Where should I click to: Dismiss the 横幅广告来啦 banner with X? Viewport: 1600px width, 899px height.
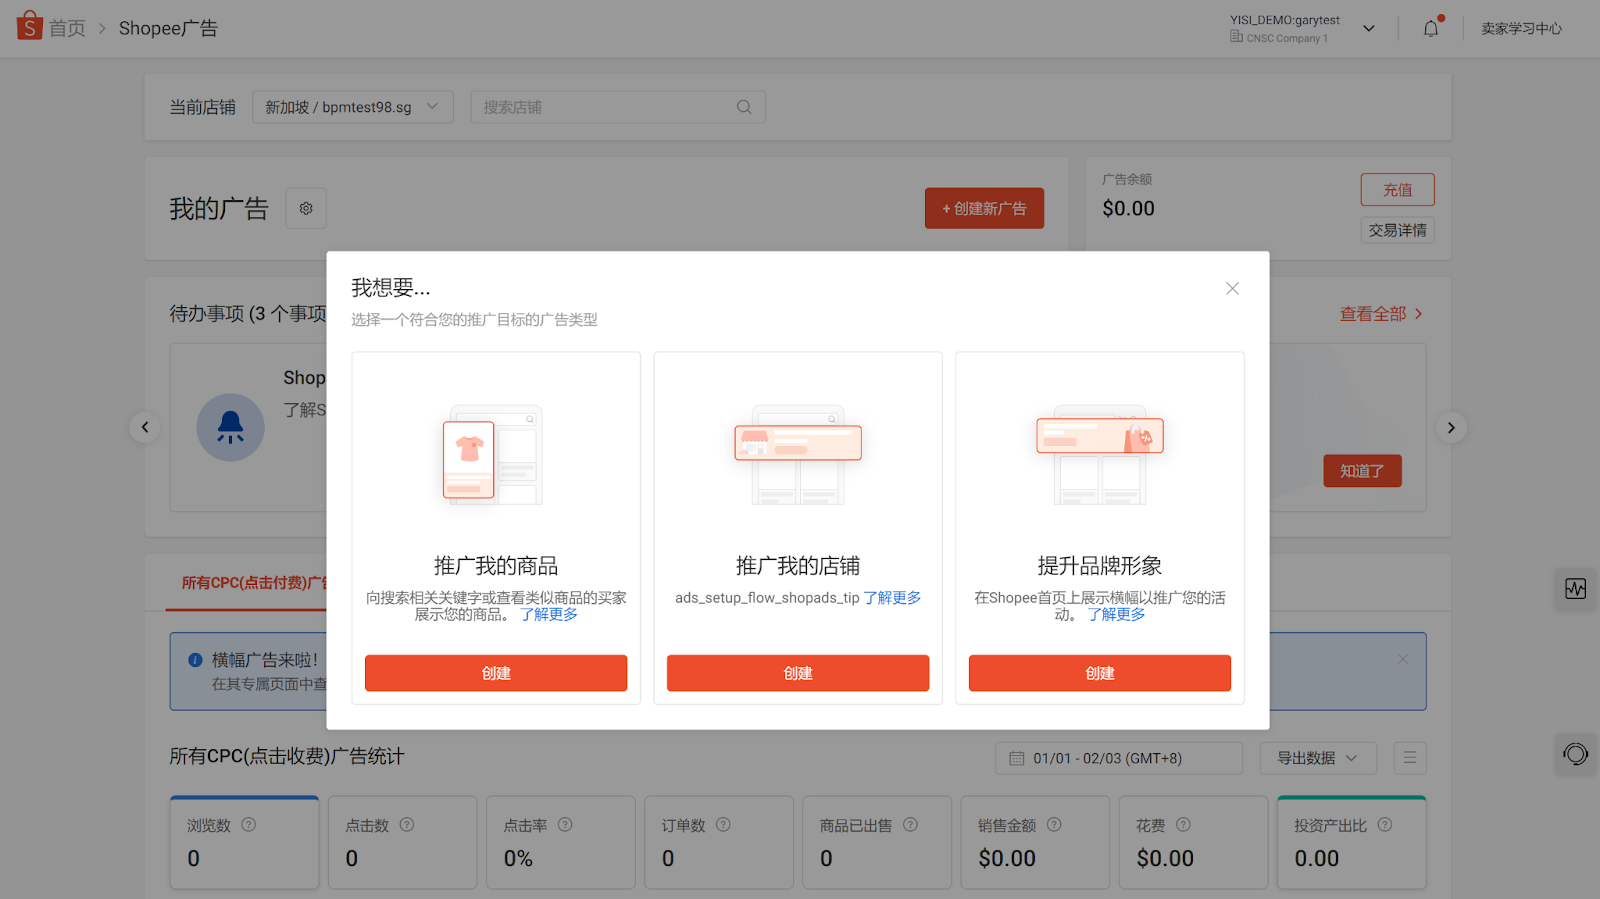(x=1403, y=659)
